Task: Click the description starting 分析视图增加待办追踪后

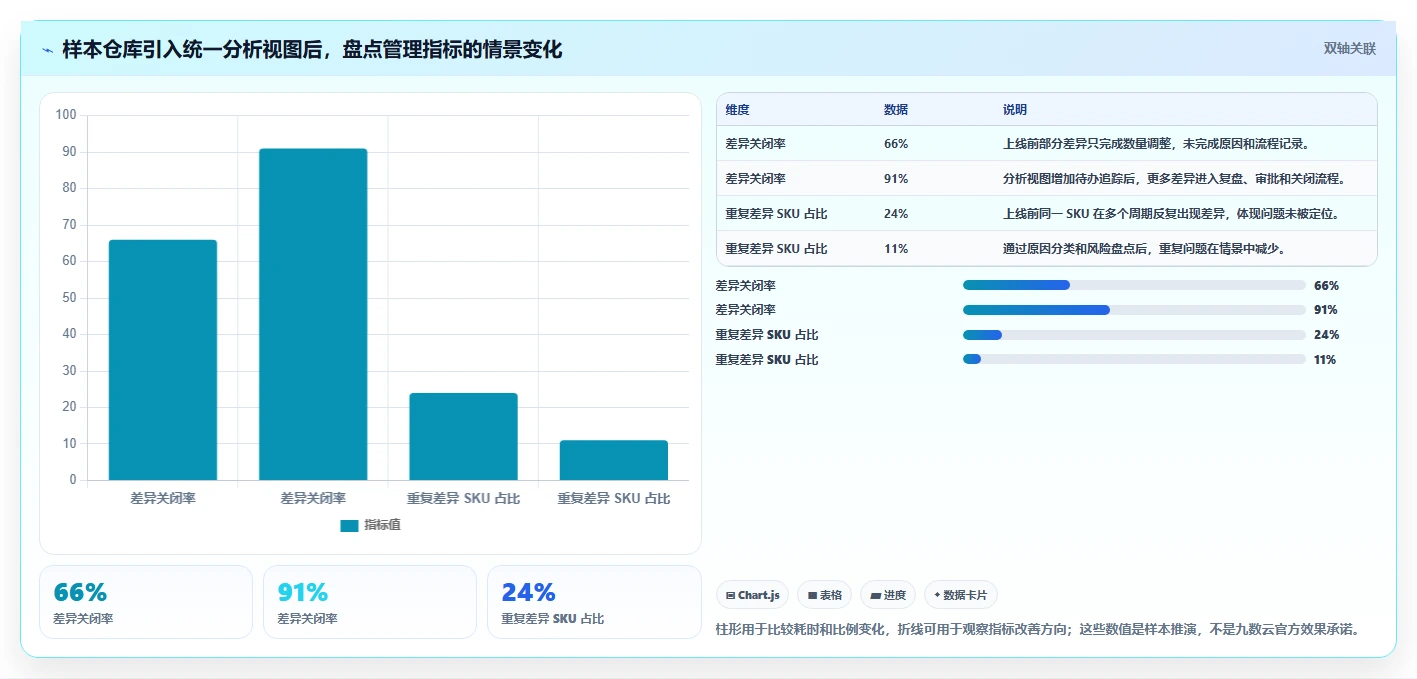Action: point(1175,179)
